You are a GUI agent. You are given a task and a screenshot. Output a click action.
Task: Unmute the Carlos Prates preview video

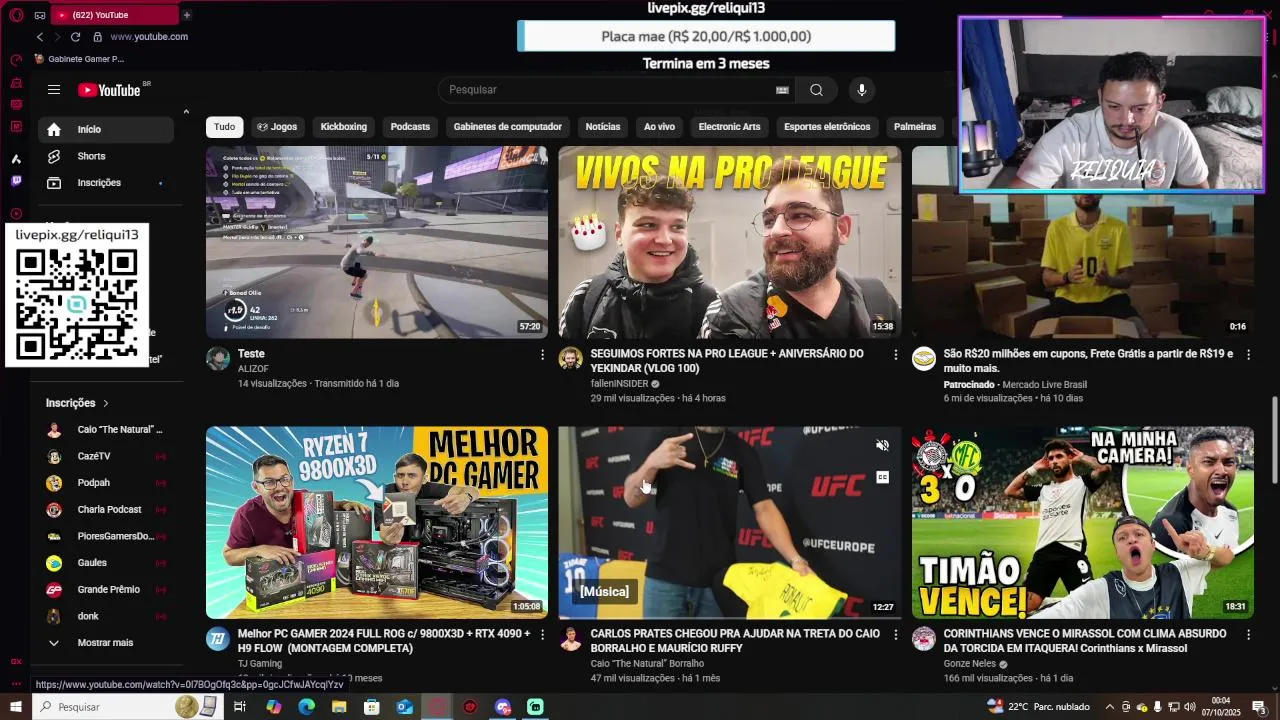pos(882,446)
